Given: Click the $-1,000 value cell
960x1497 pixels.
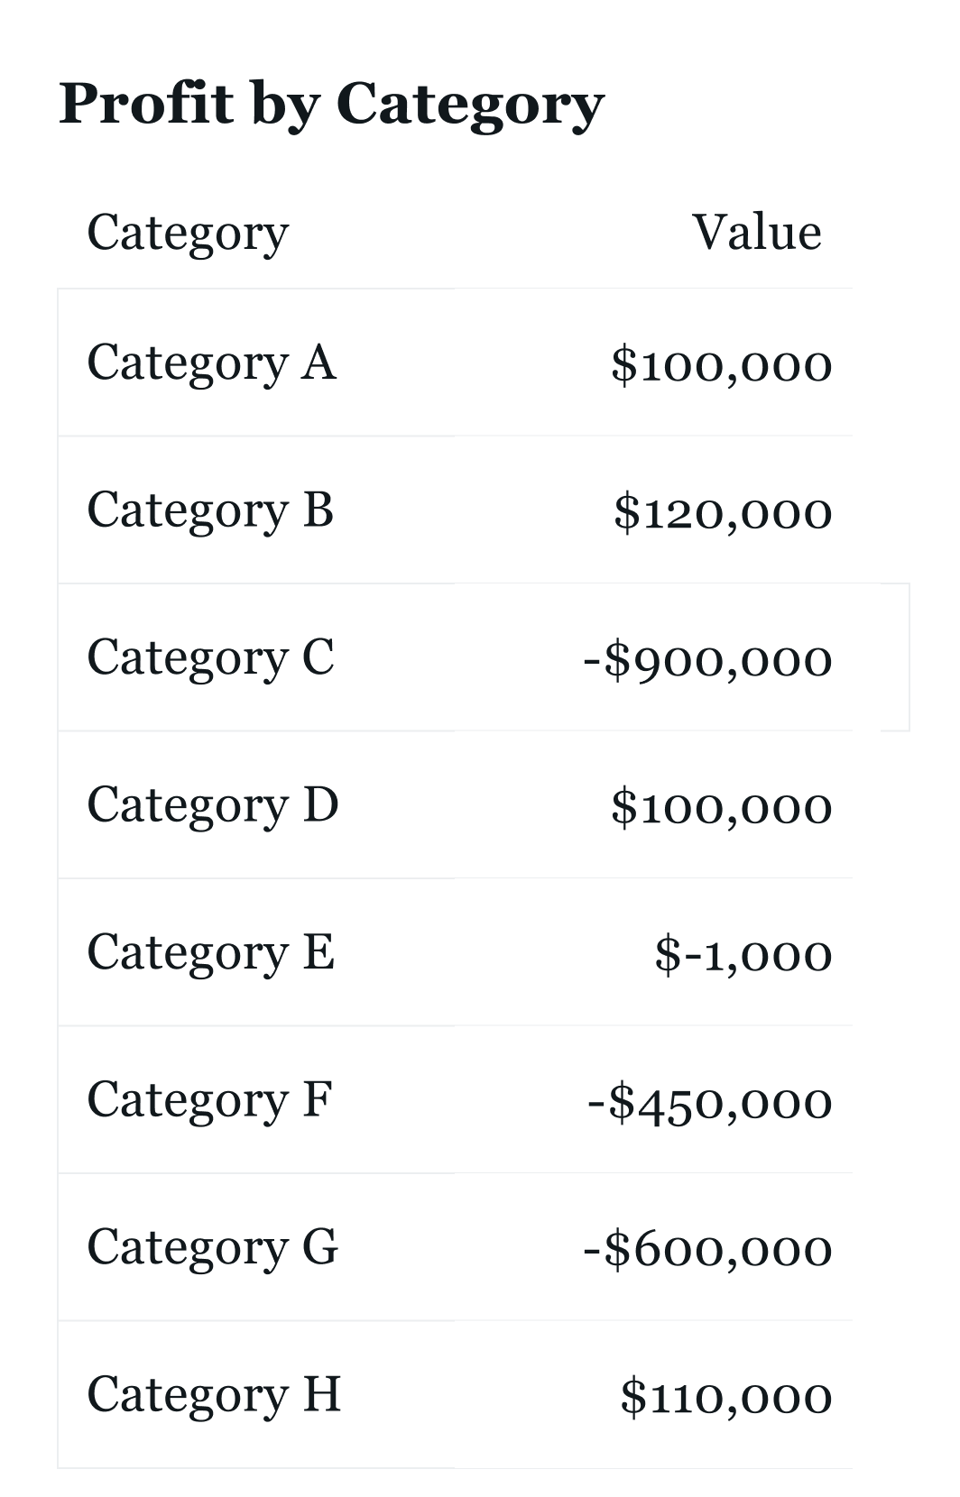Looking at the screenshot, I should click(x=743, y=954).
